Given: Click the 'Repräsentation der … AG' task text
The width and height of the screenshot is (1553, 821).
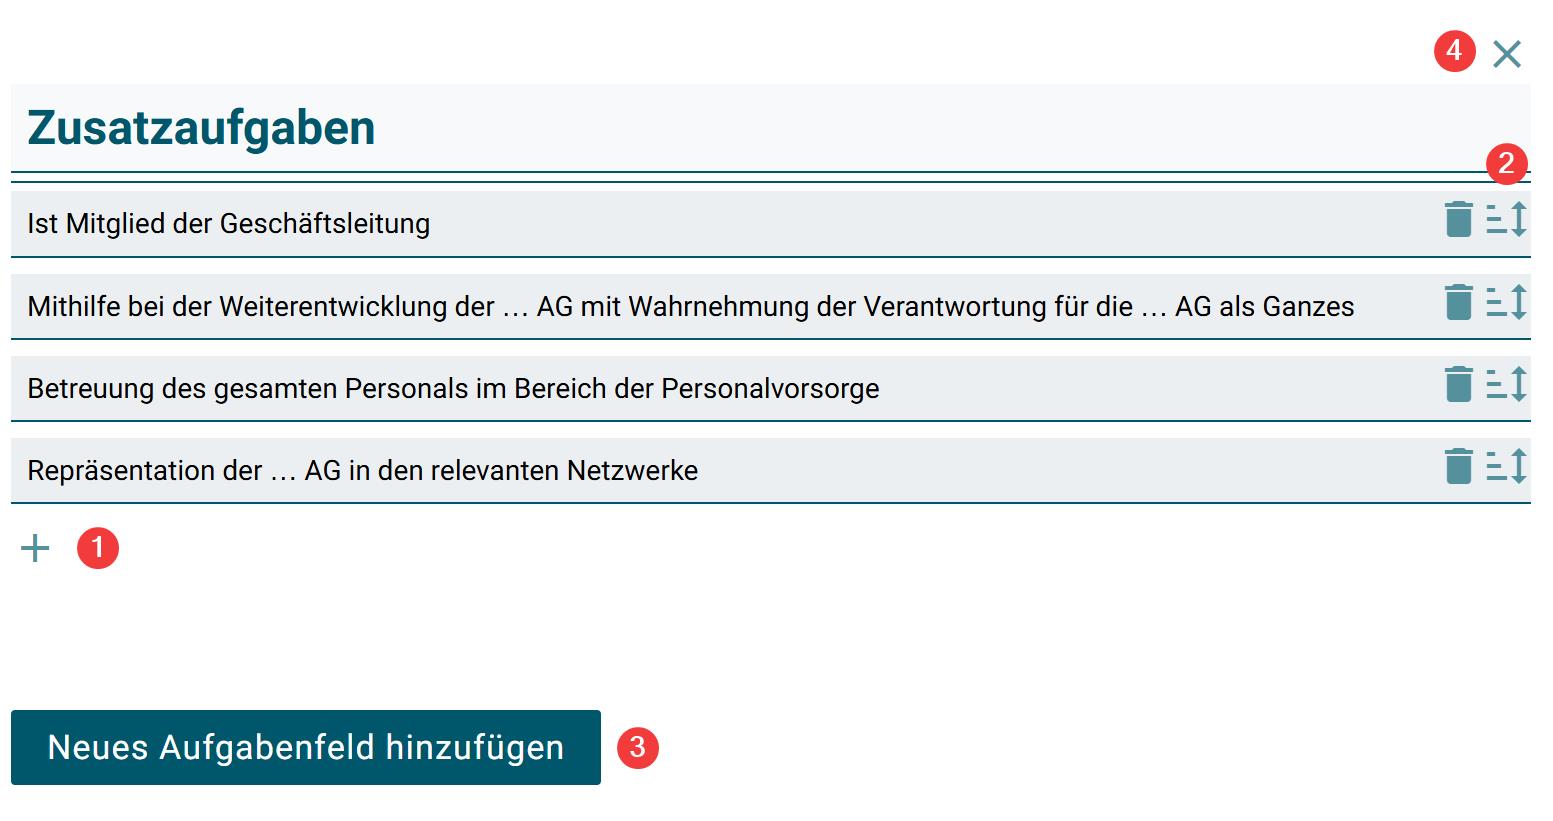Looking at the screenshot, I should tap(362, 470).
